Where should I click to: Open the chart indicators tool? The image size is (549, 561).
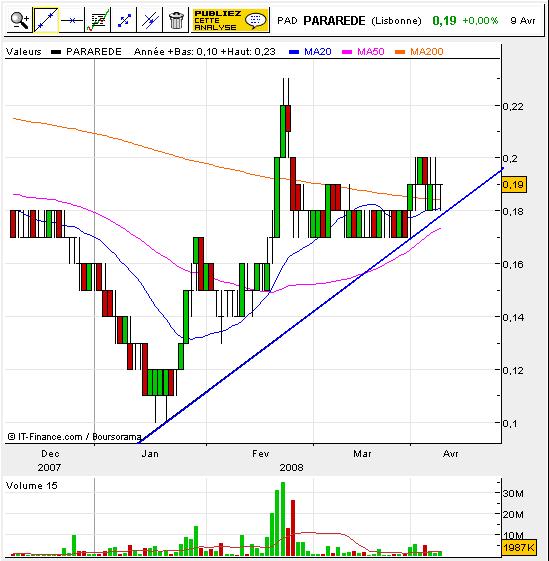(x=98, y=21)
